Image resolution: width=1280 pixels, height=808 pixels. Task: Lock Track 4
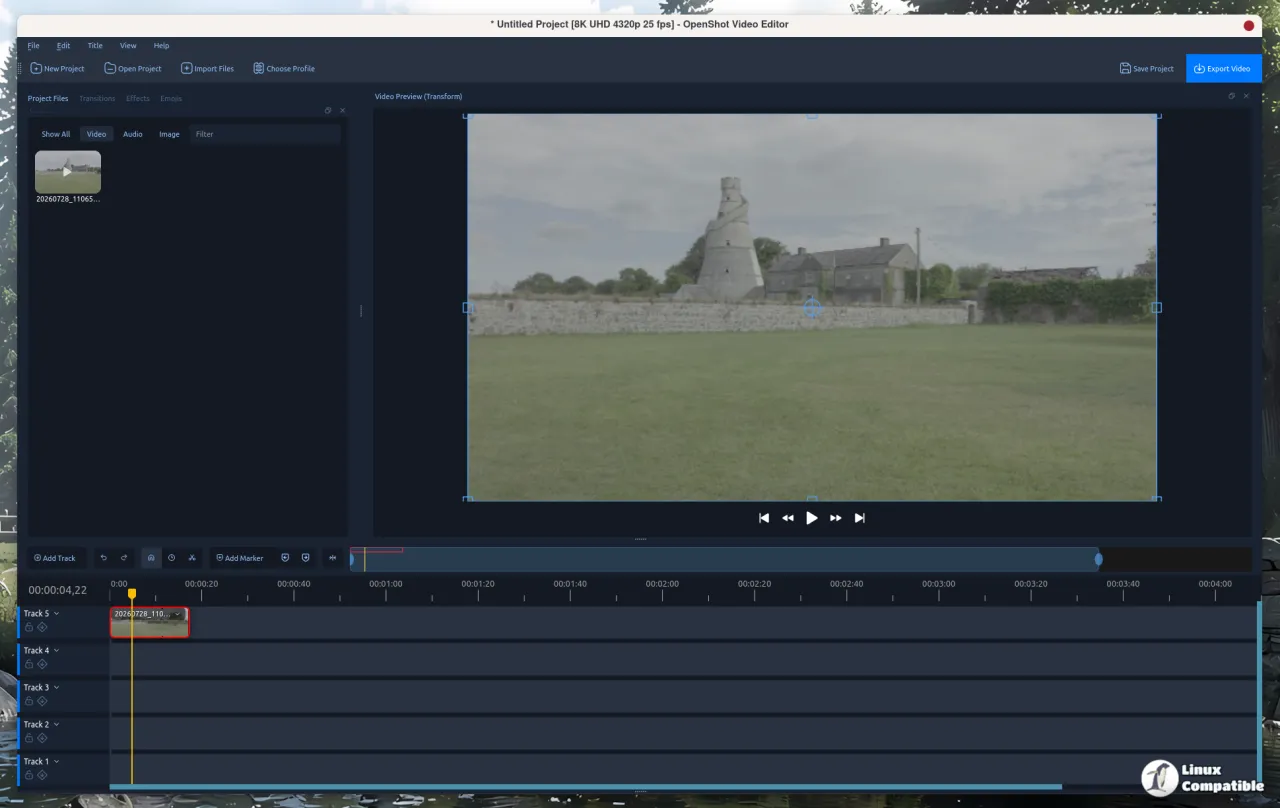(29, 664)
